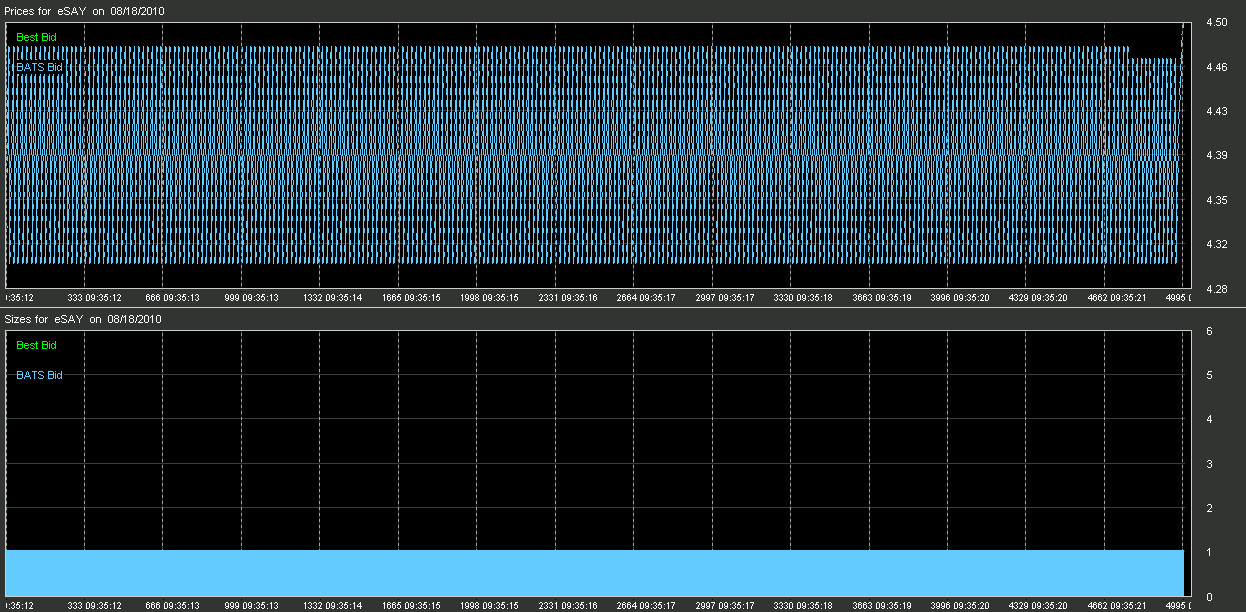
Task: Click the oscillating BATS Bid price plot
Action: pyautogui.click(x=595, y=155)
